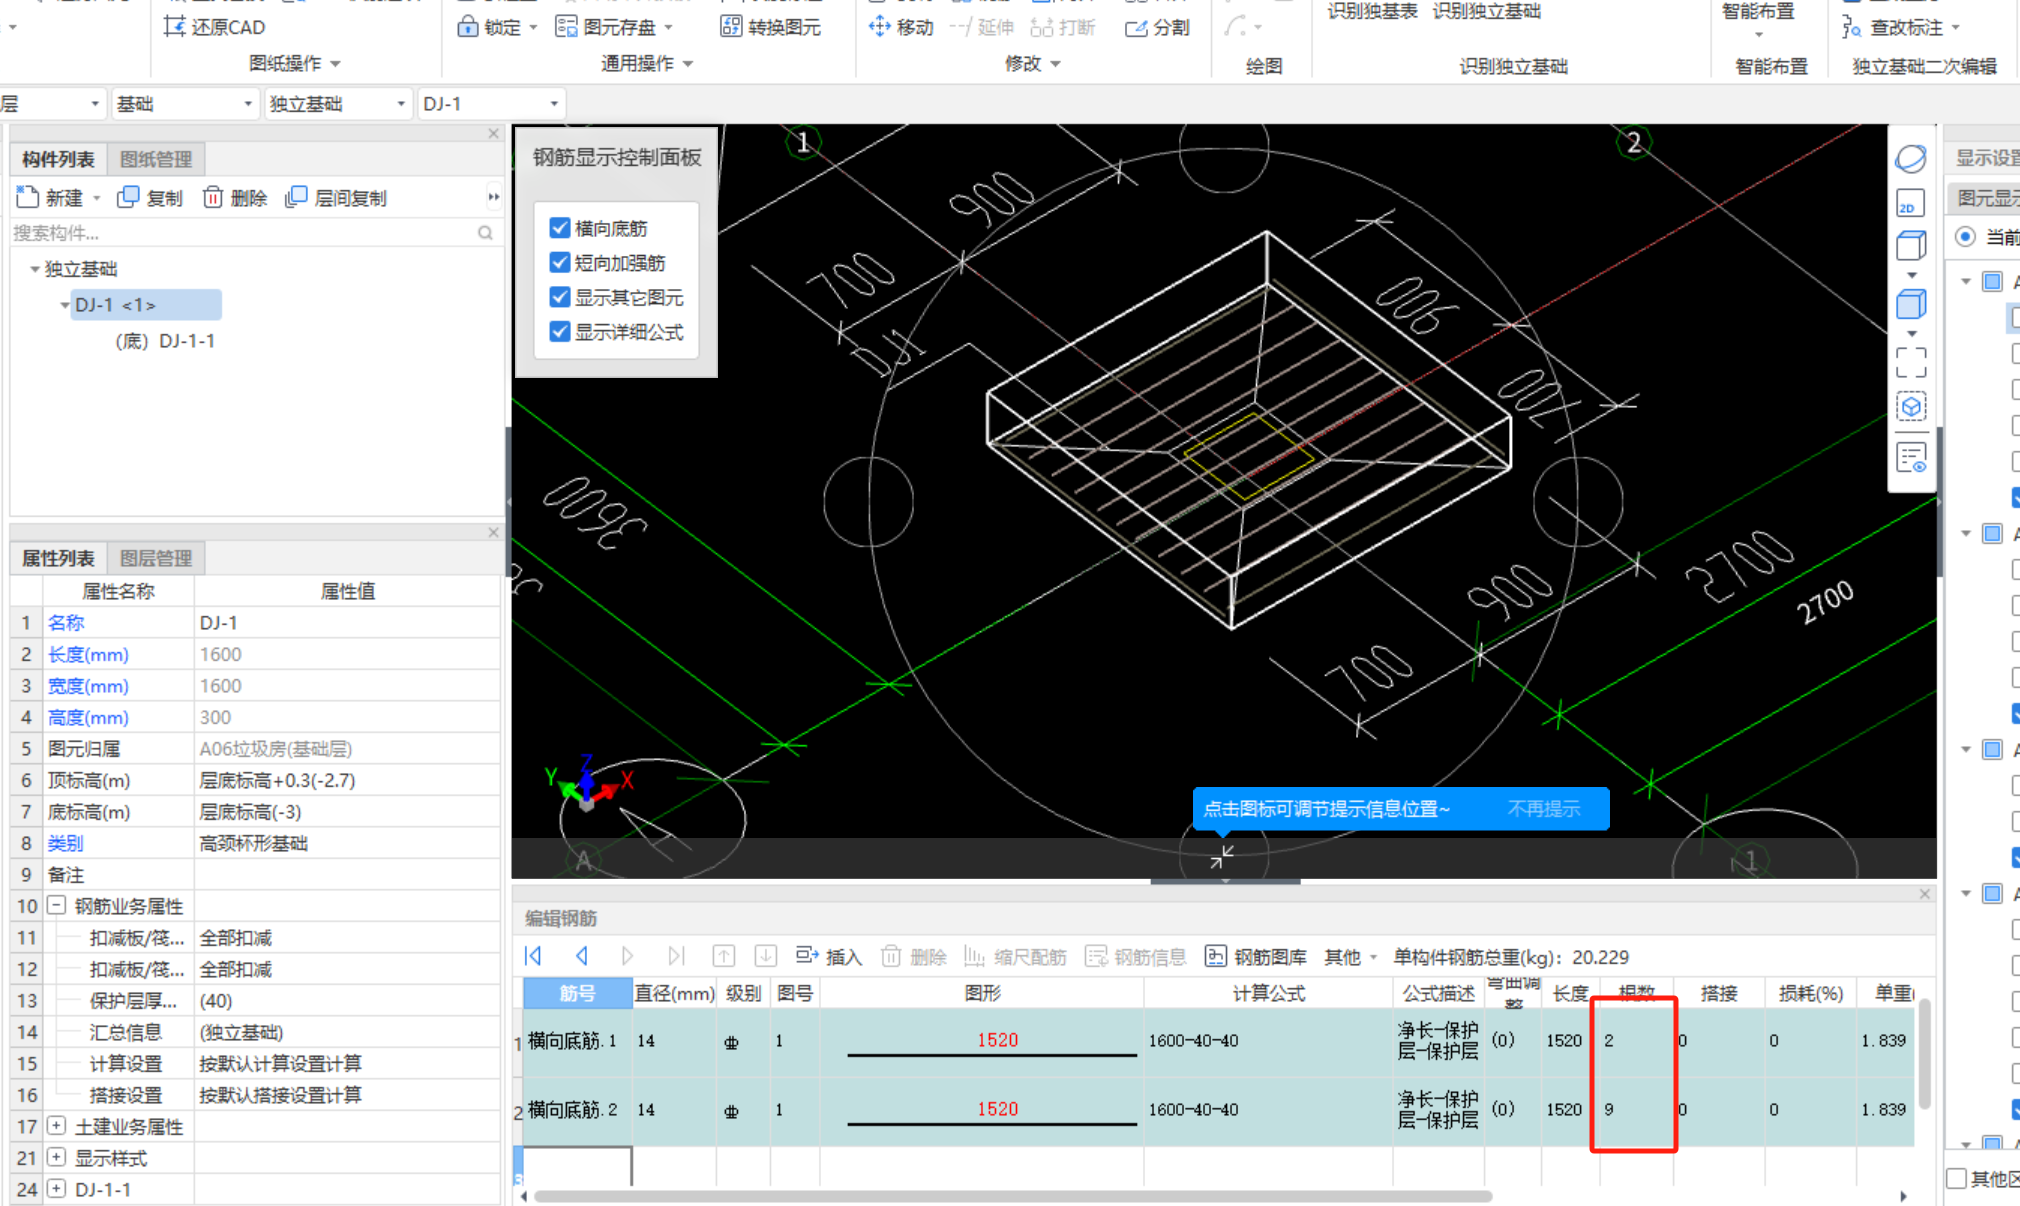Switch to the 属性列表 tab
The height and width of the screenshot is (1206, 2020).
click(58, 558)
